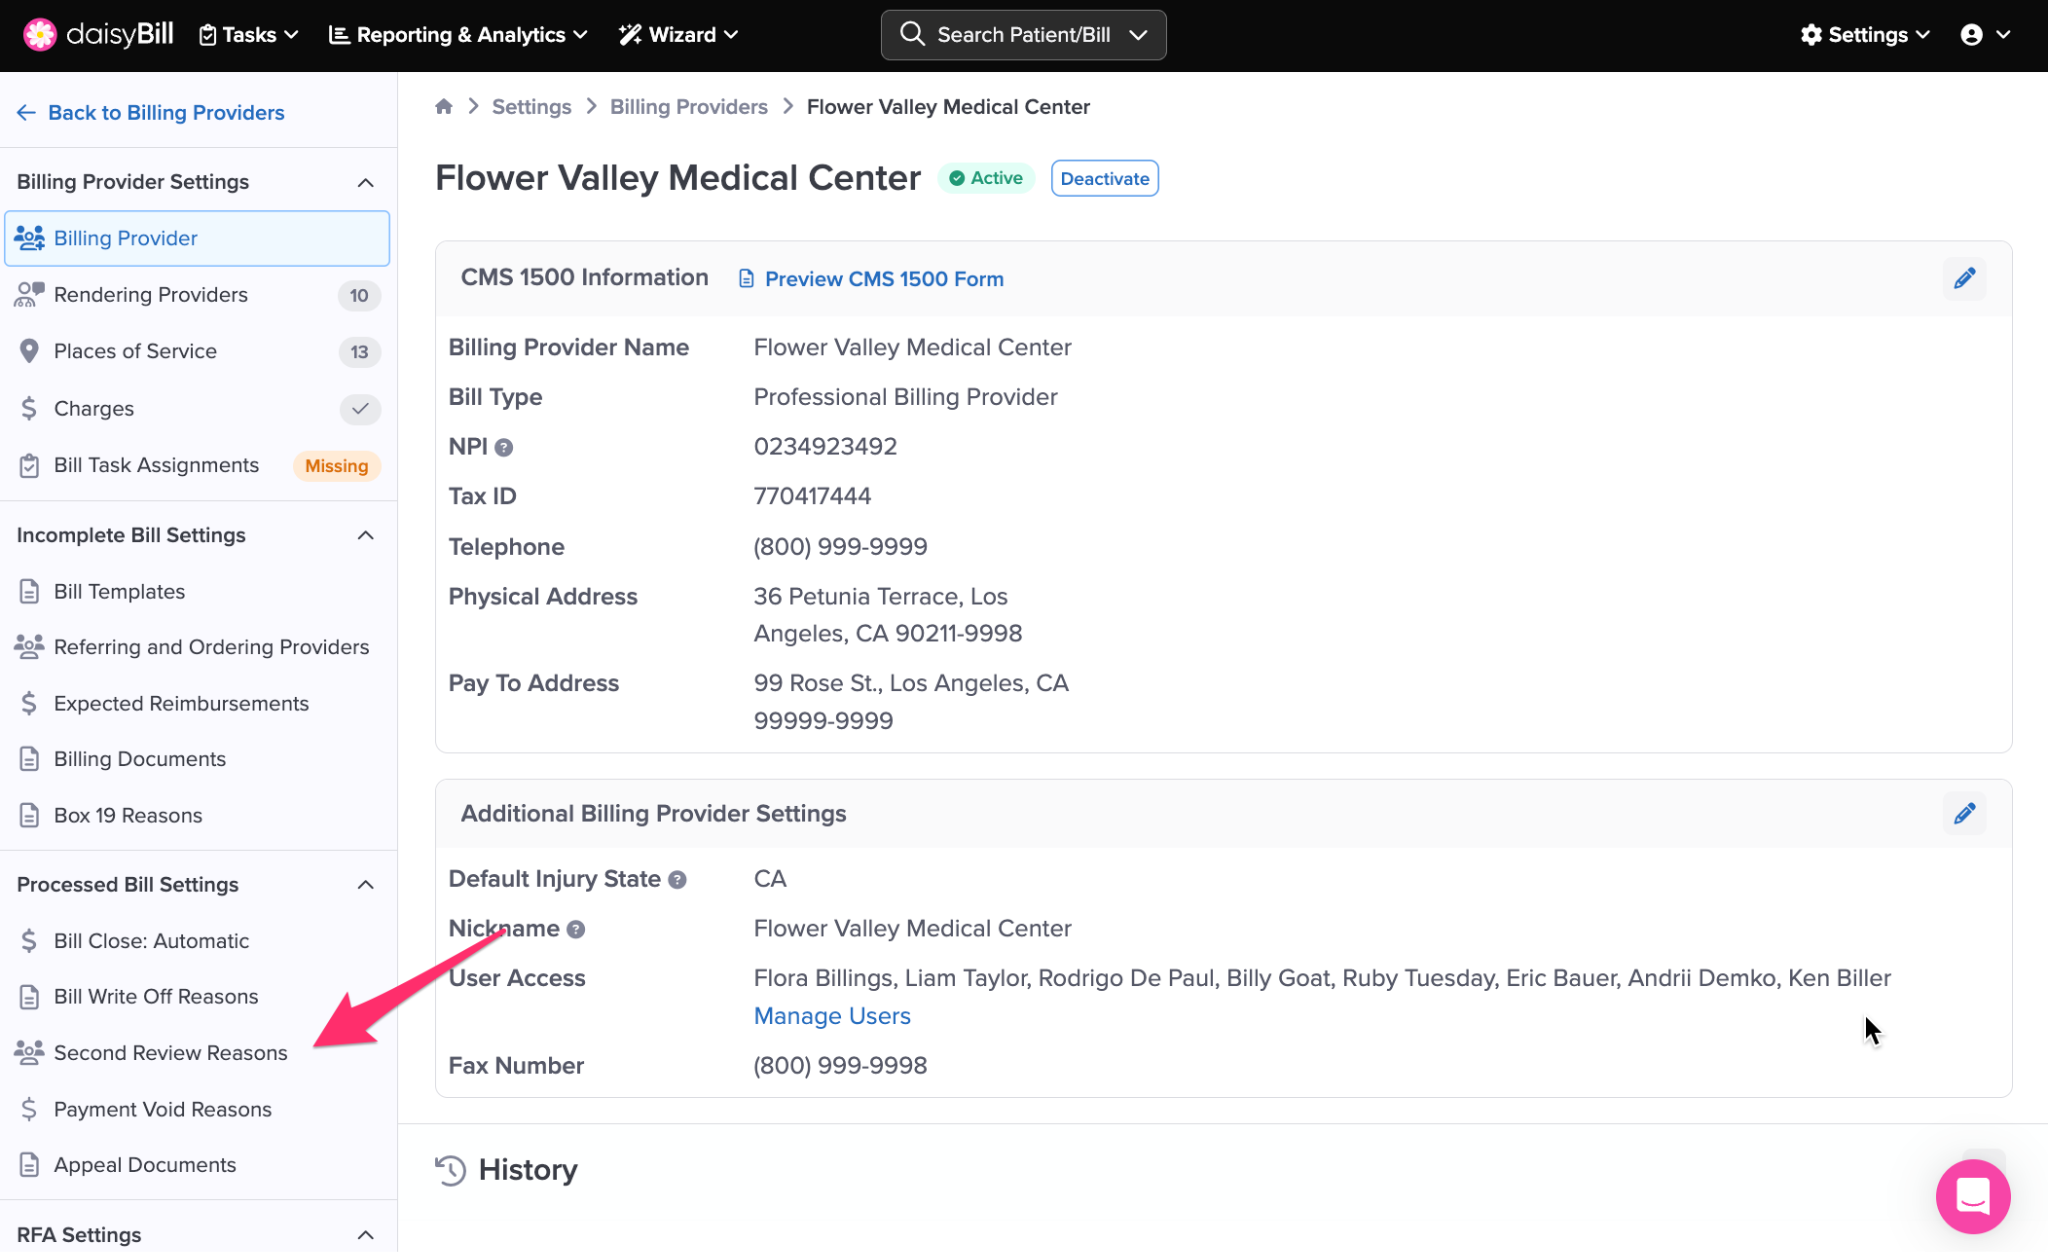2048x1252 pixels.
Task: Collapse the Billing Provider Settings section
Action: tap(365, 182)
